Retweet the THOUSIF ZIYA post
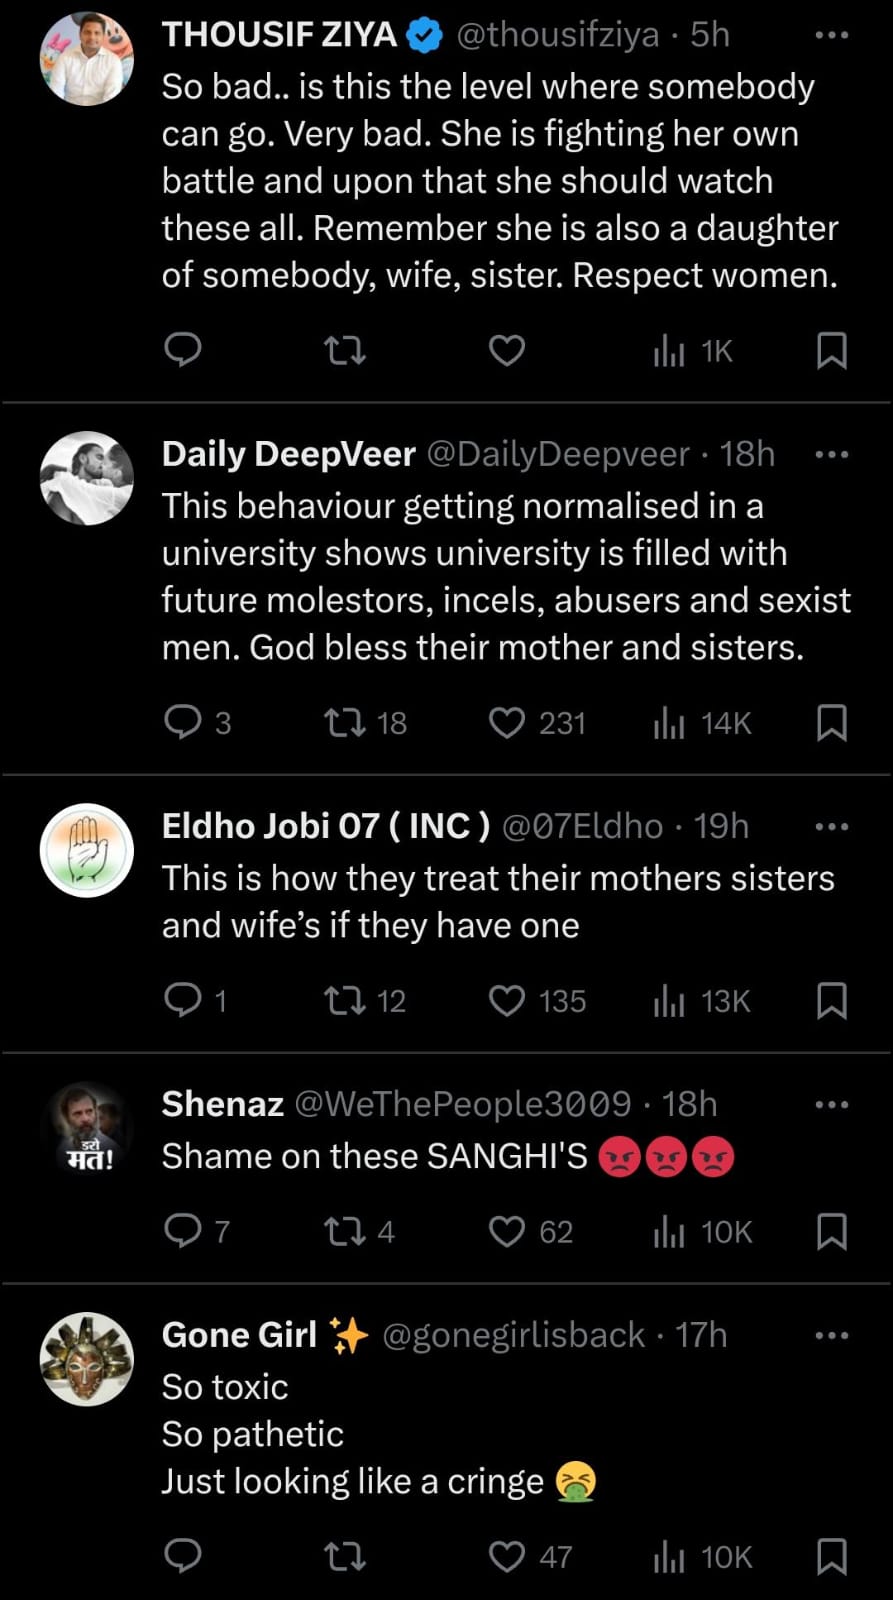The image size is (893, 1600). coord(346,350)
